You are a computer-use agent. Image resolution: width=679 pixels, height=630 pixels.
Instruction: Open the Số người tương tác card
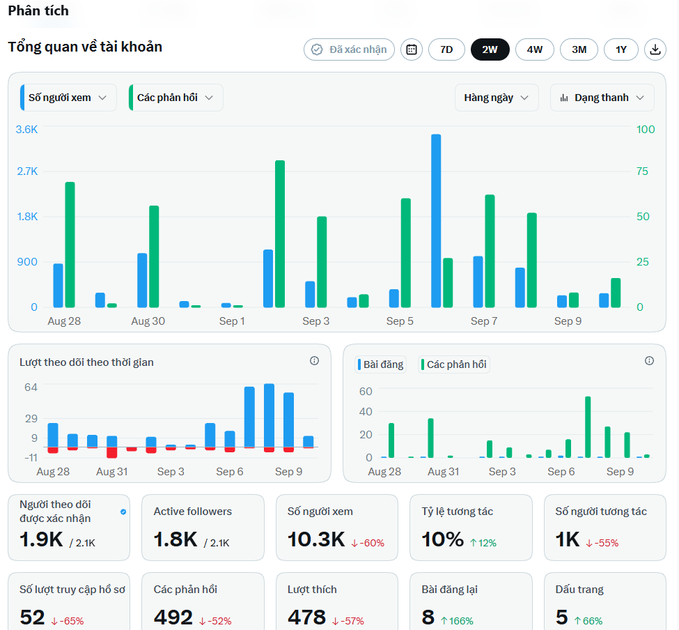pyautogui.click(x=605, y=527)
